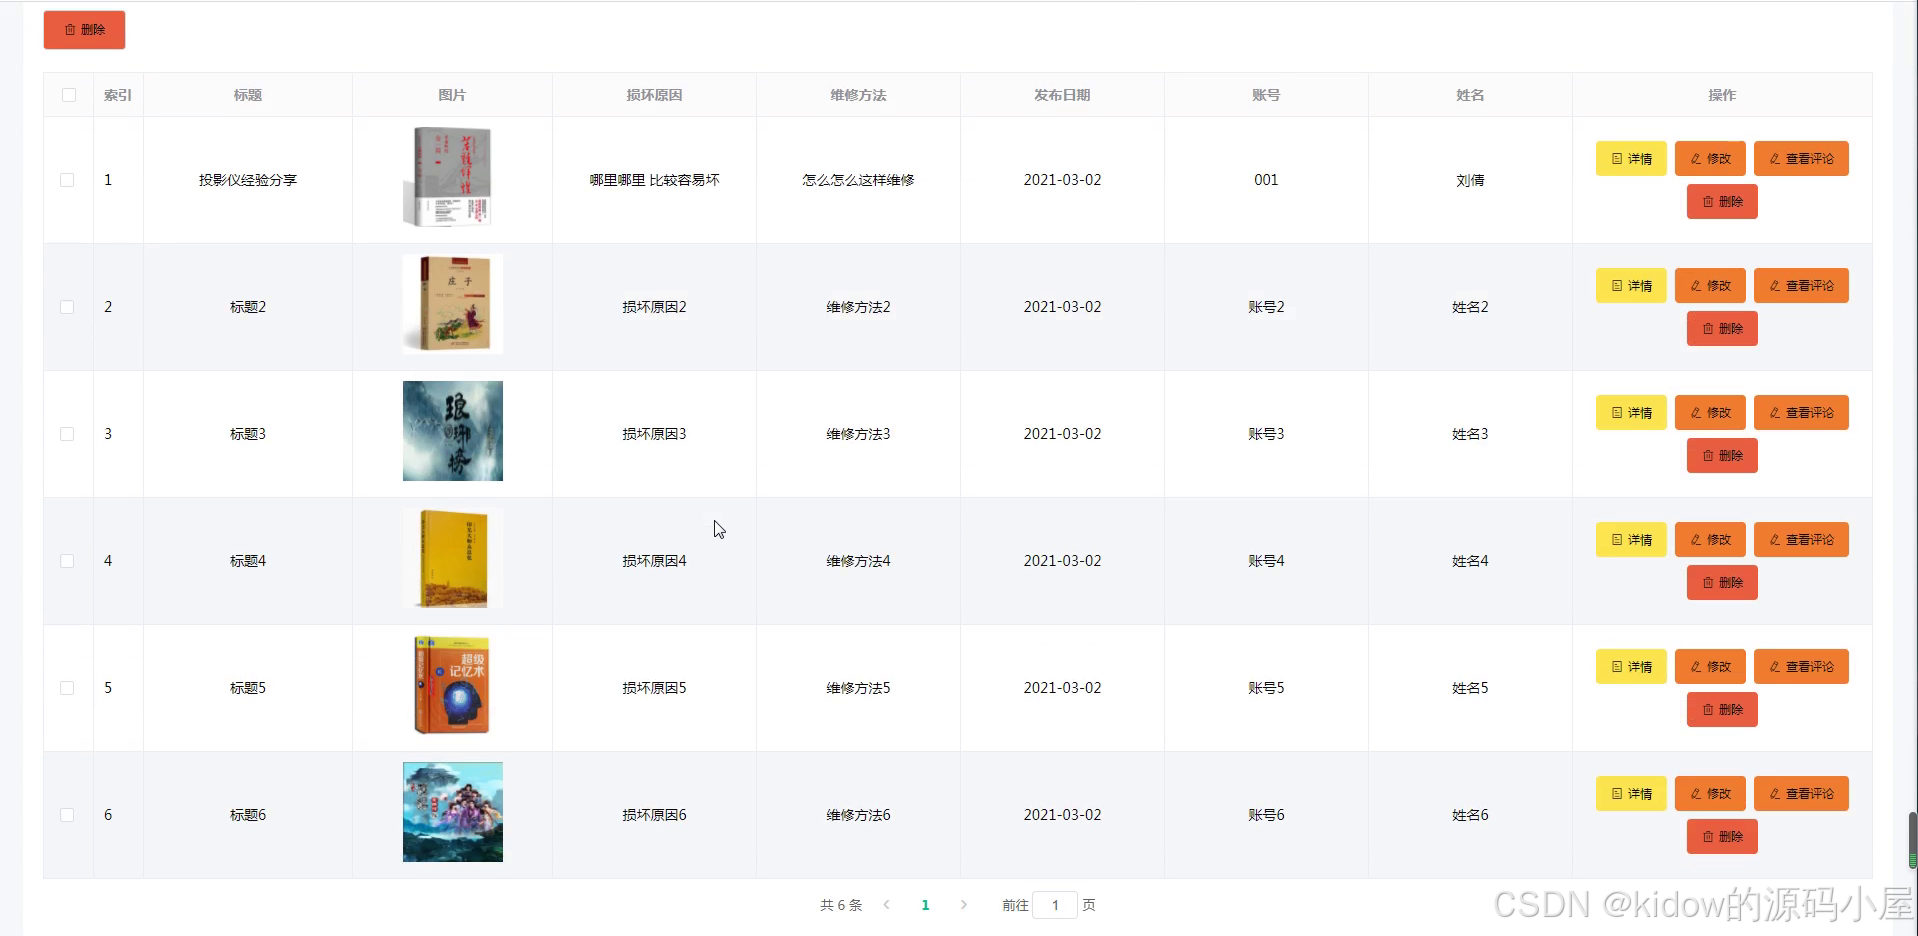Click the cell 姓名5
Image resolution: width=1918 pixels, height=936 pixels.
point(1470,688)
